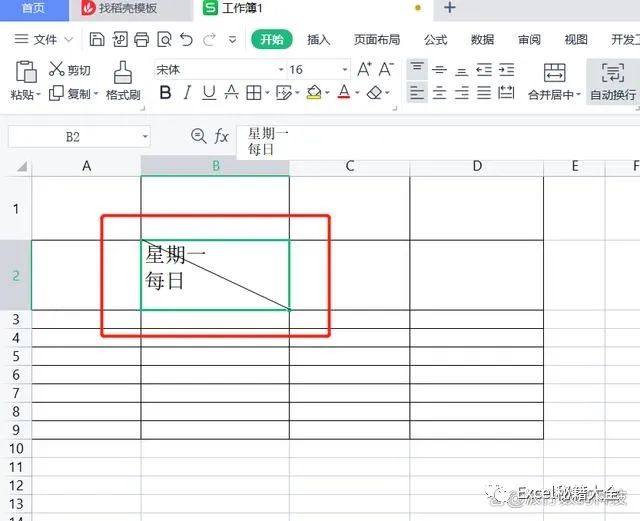Click the Print icon in quick access bar
This screenshot has width=640, height=521.
click(x=141, y=40)
